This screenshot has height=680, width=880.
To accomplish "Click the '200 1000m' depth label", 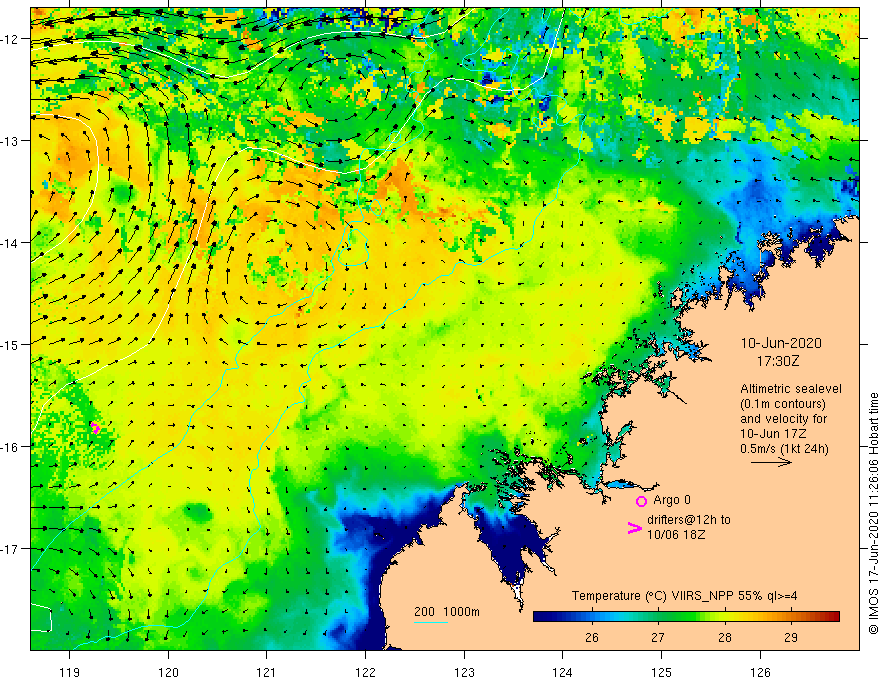I will 447,612.
